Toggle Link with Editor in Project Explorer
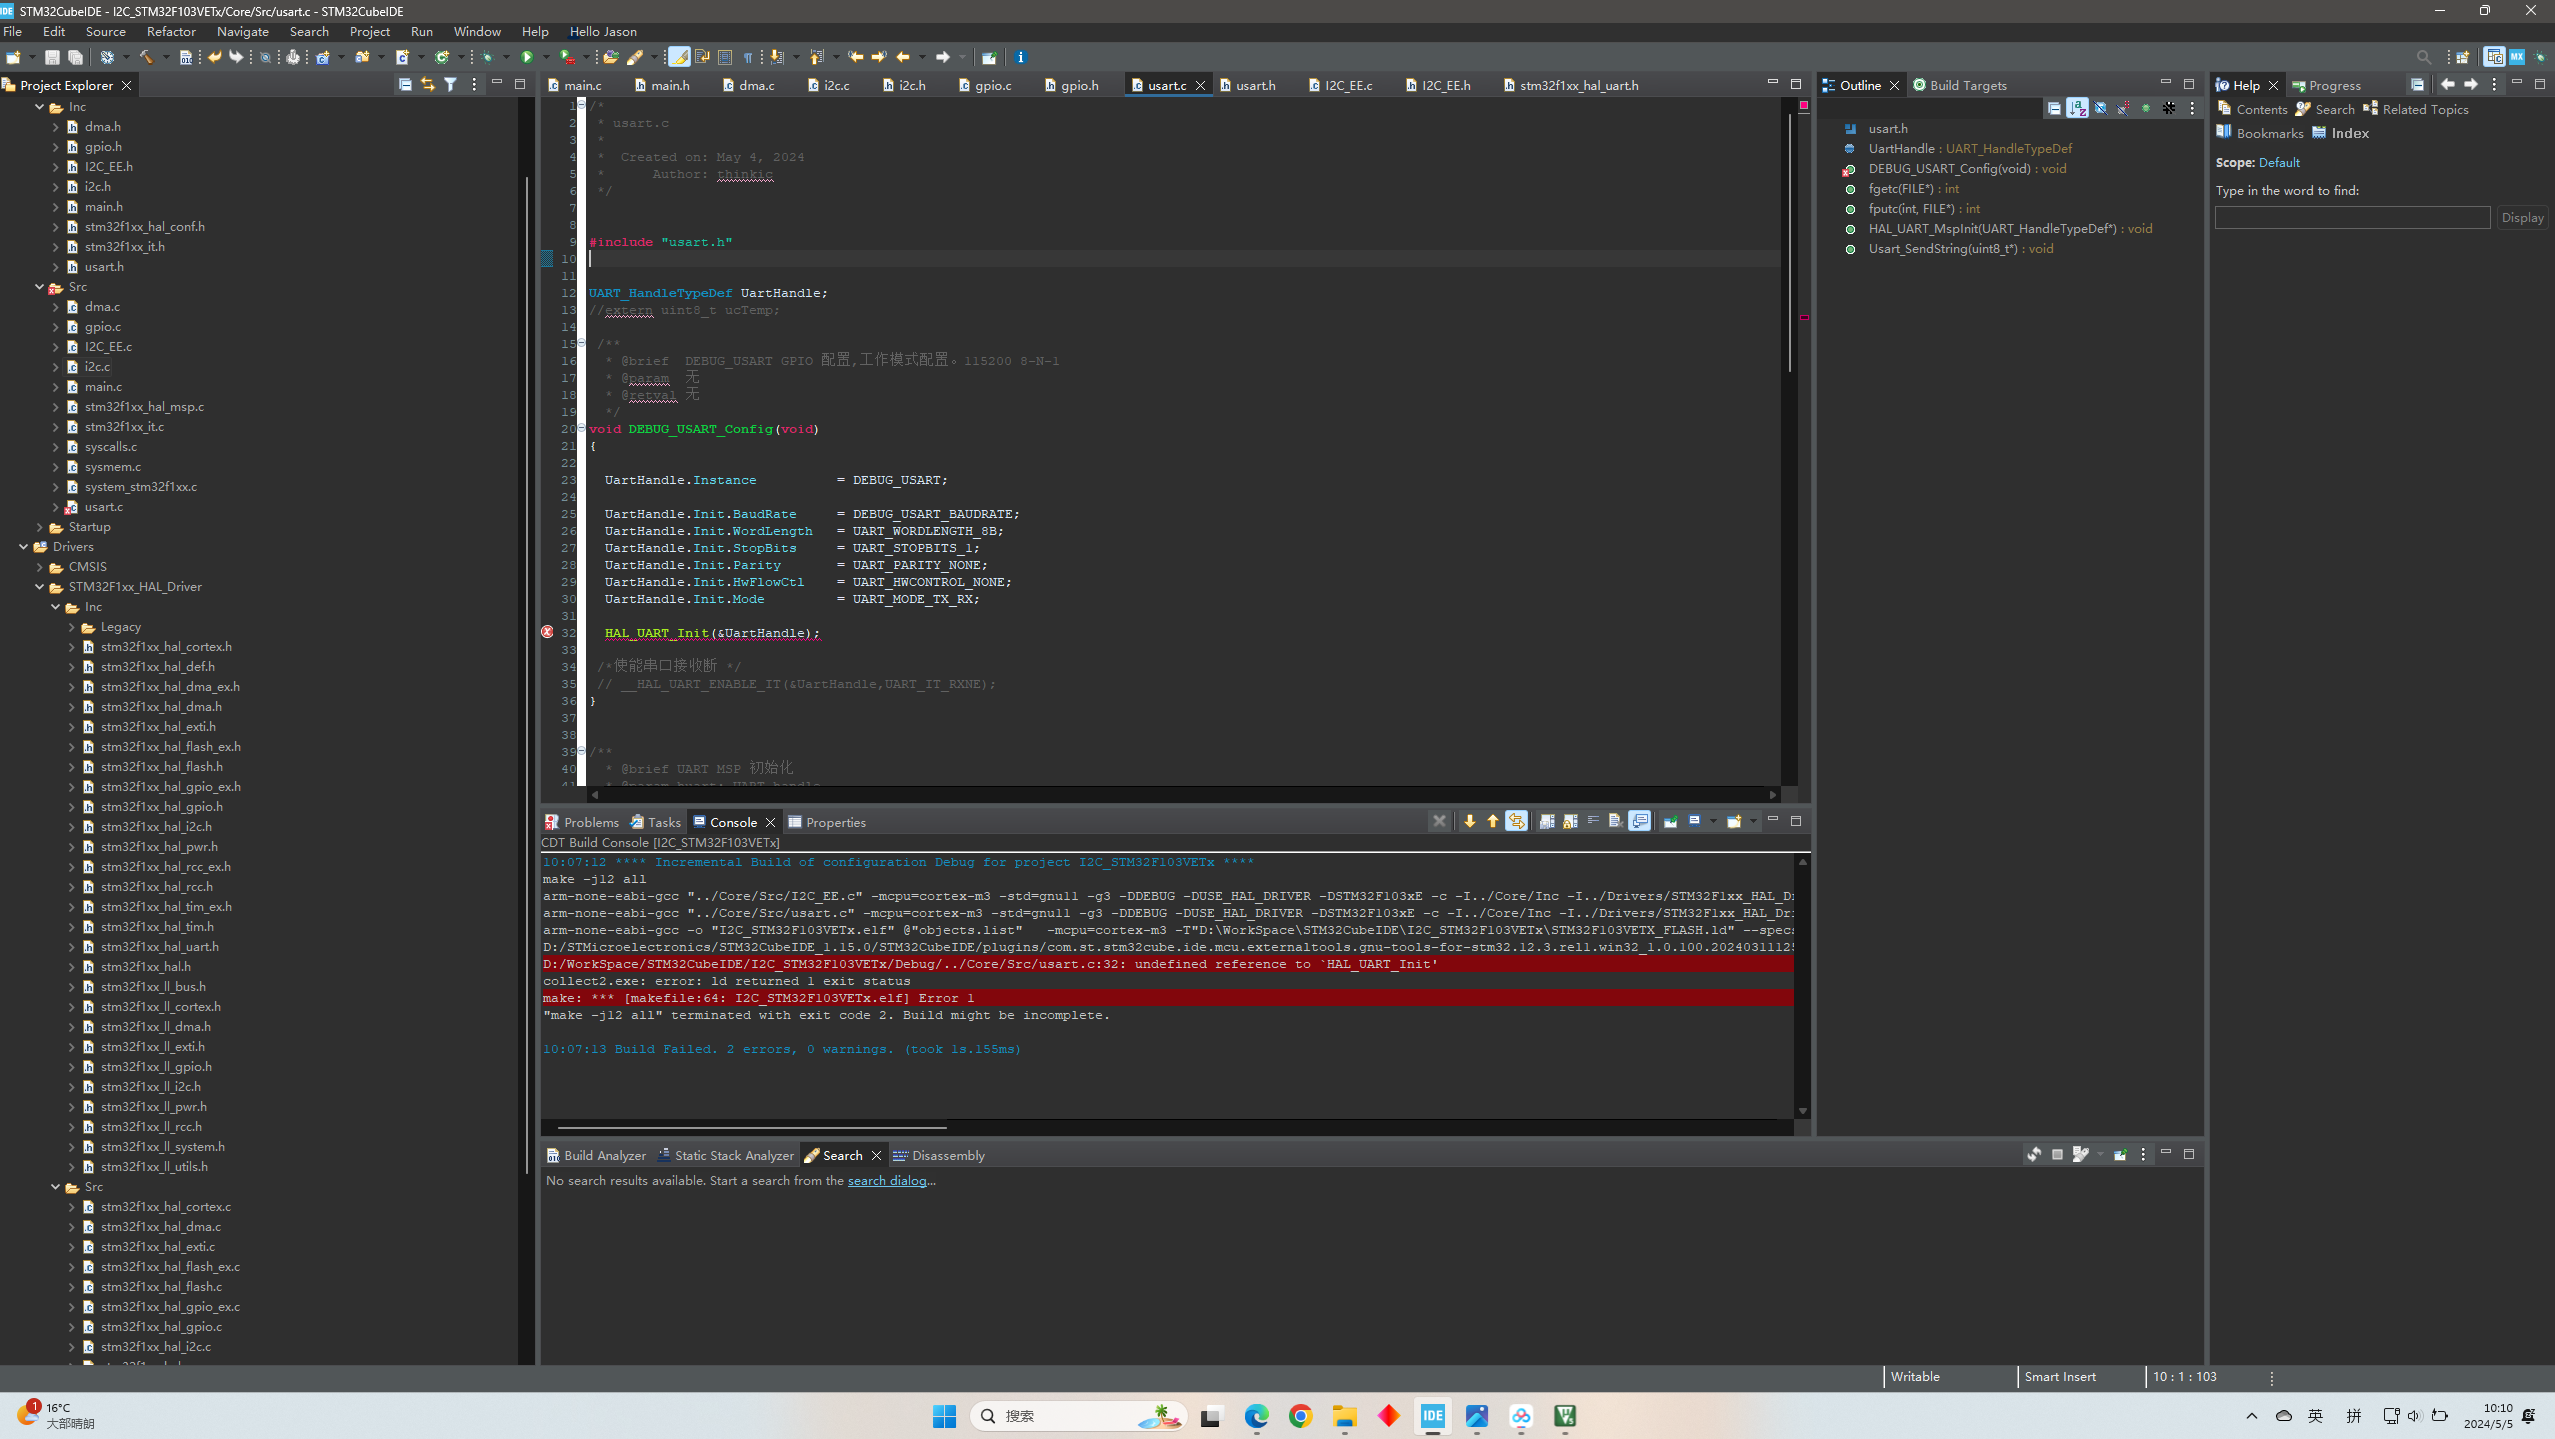2555x1439 pixels. tap(428, 85)
